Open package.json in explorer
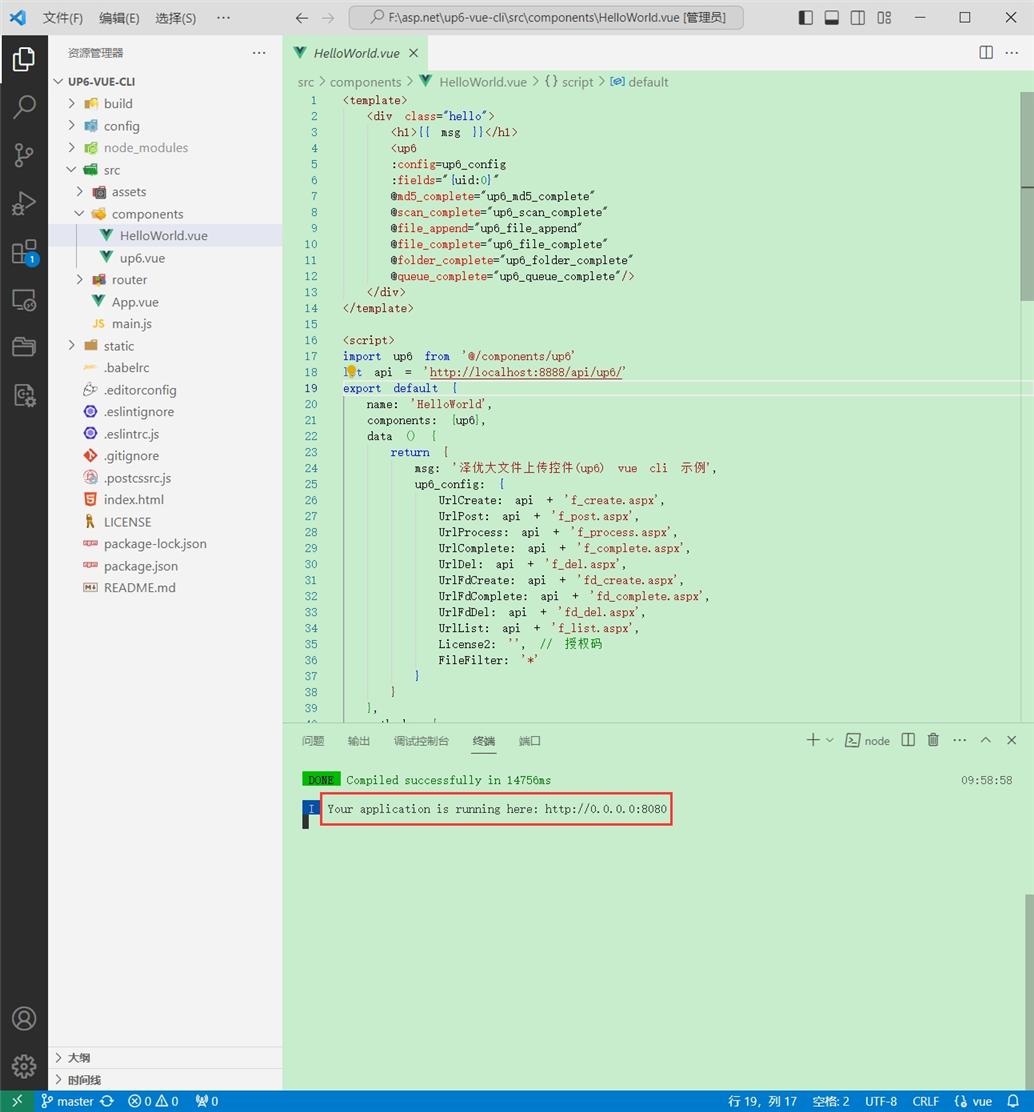 click(140, 566)
